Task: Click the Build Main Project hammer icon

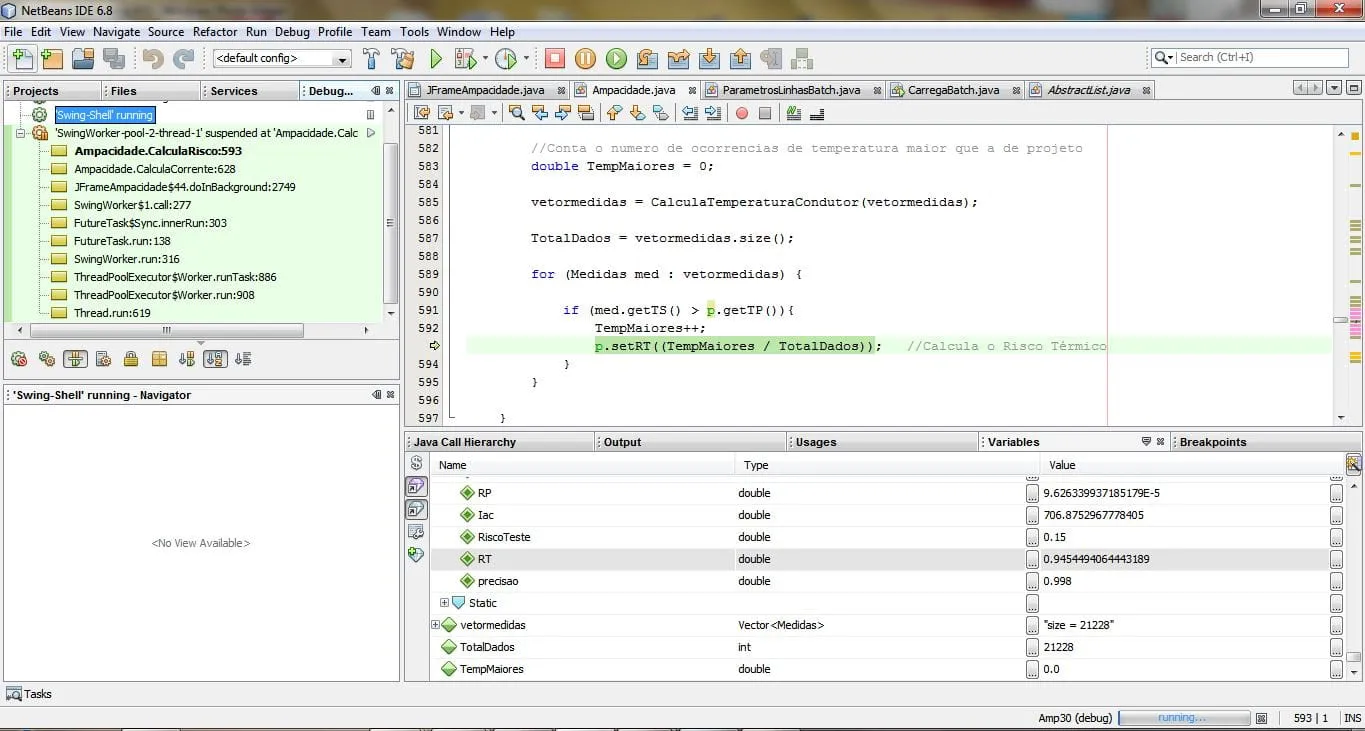Action: 371,59
